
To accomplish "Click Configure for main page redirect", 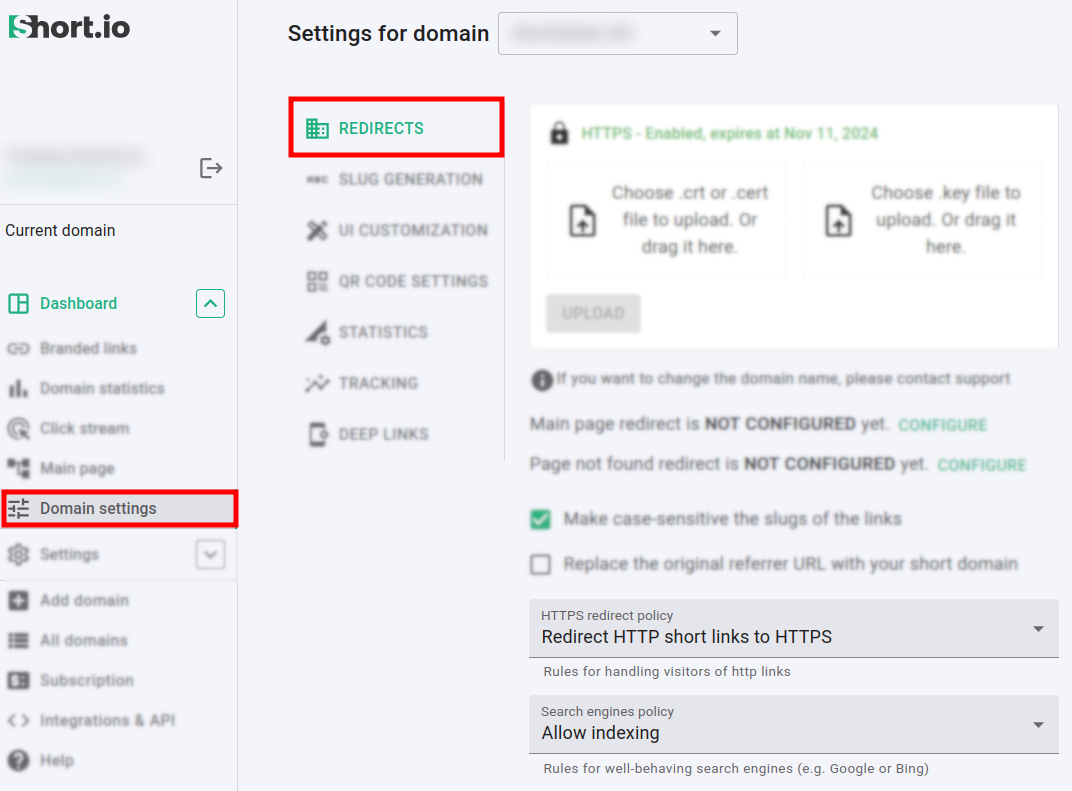I will [942, 425].
